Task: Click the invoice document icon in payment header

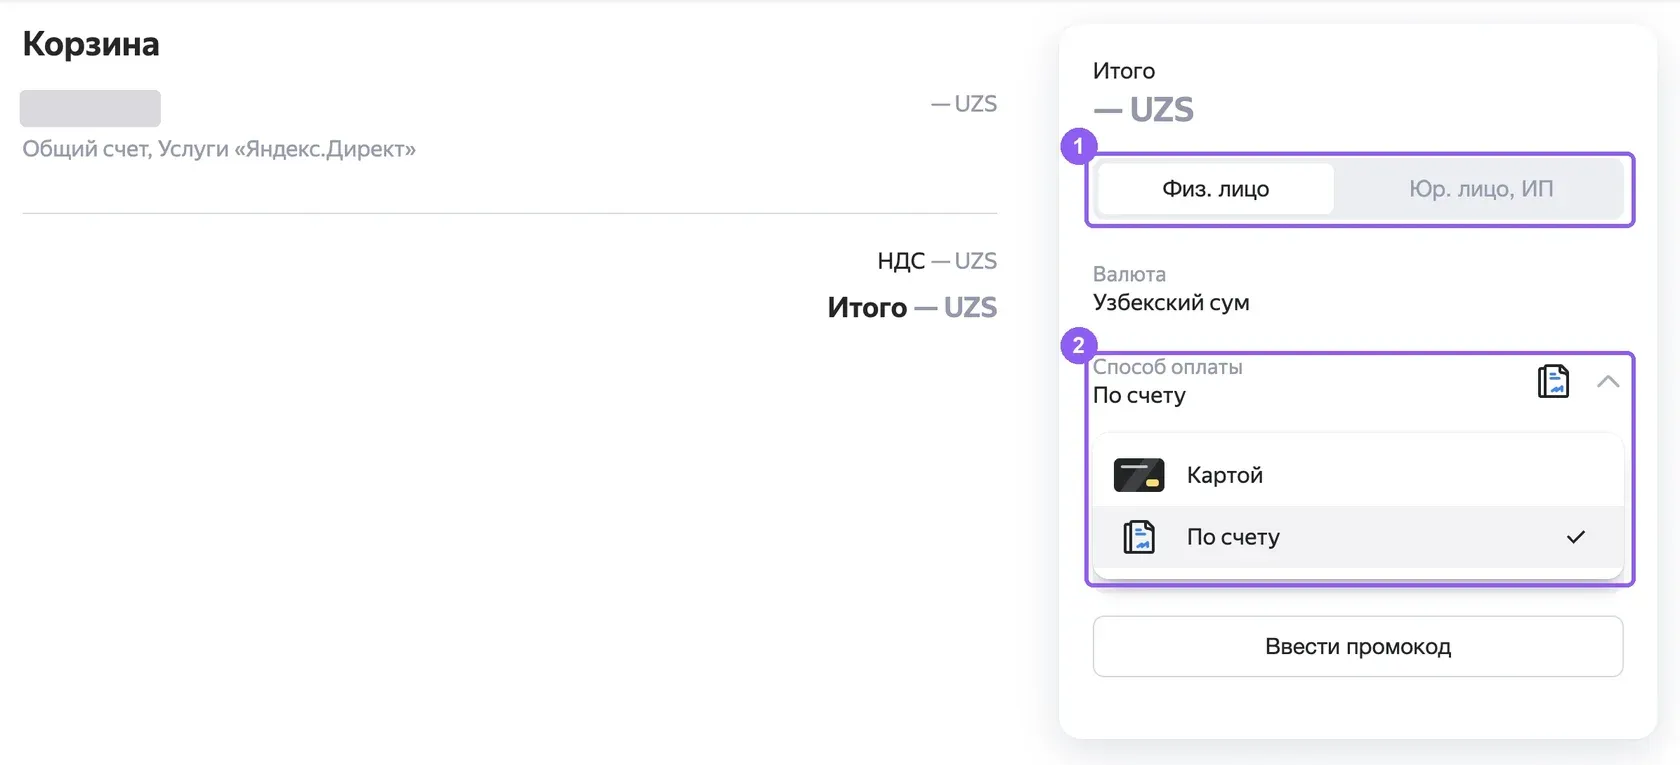Action: click(1553, 381)
